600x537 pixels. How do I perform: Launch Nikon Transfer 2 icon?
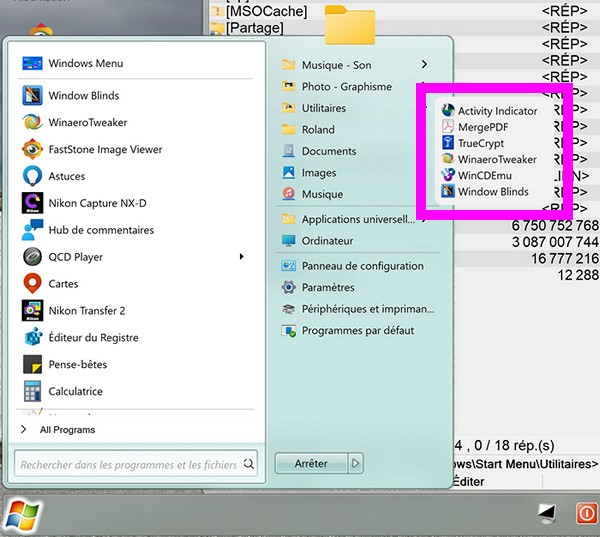pyautogui.click(x=32, y=310)
